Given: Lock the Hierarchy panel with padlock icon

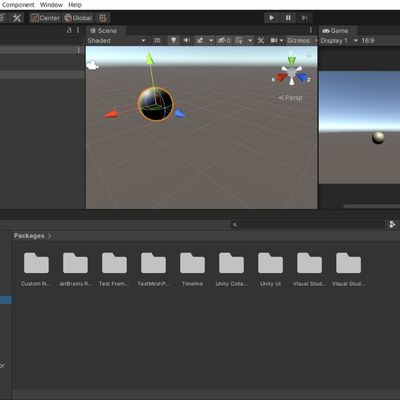Looking at the screenshot, I should click(x=69, y=30).
